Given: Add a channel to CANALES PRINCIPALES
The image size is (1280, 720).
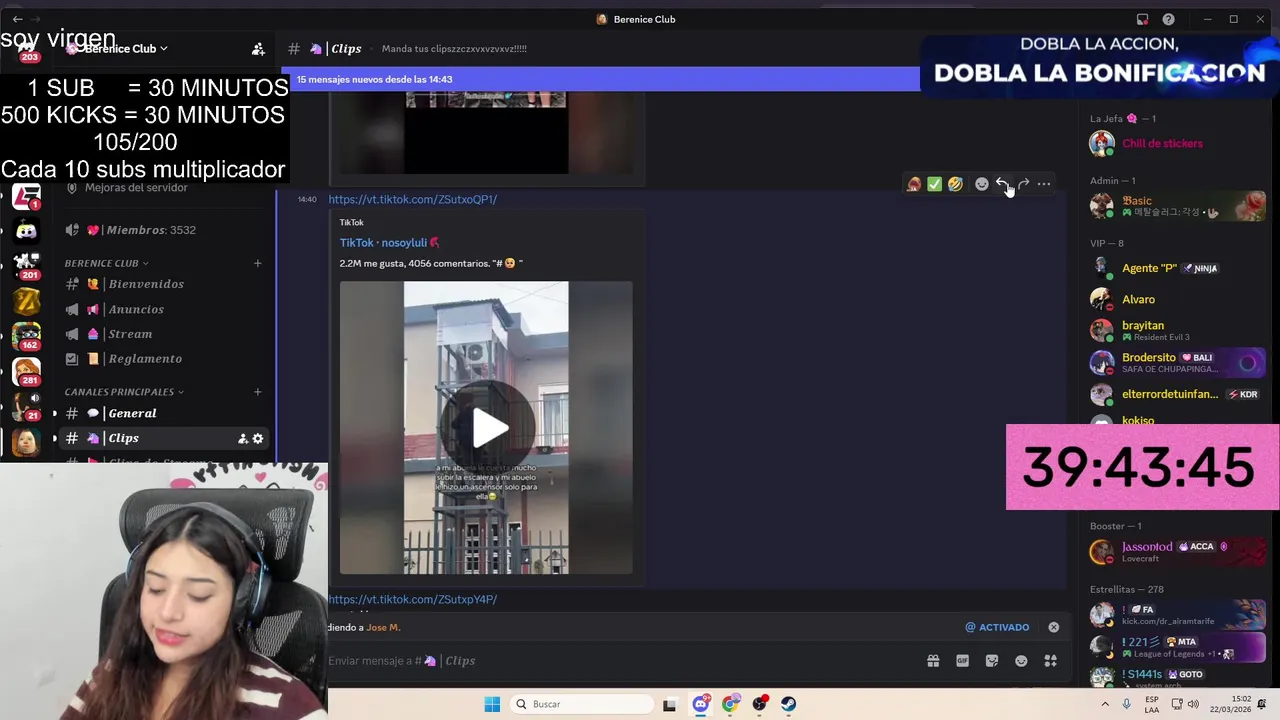Looking at the screenshot, I should 257,392.
